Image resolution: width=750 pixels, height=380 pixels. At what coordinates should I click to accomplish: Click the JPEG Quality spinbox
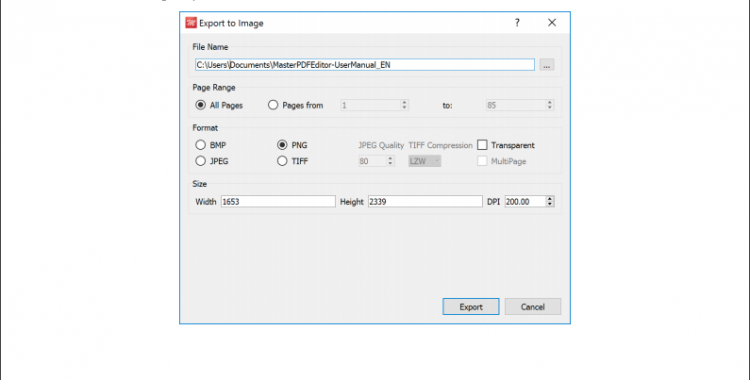coord(376,161)
